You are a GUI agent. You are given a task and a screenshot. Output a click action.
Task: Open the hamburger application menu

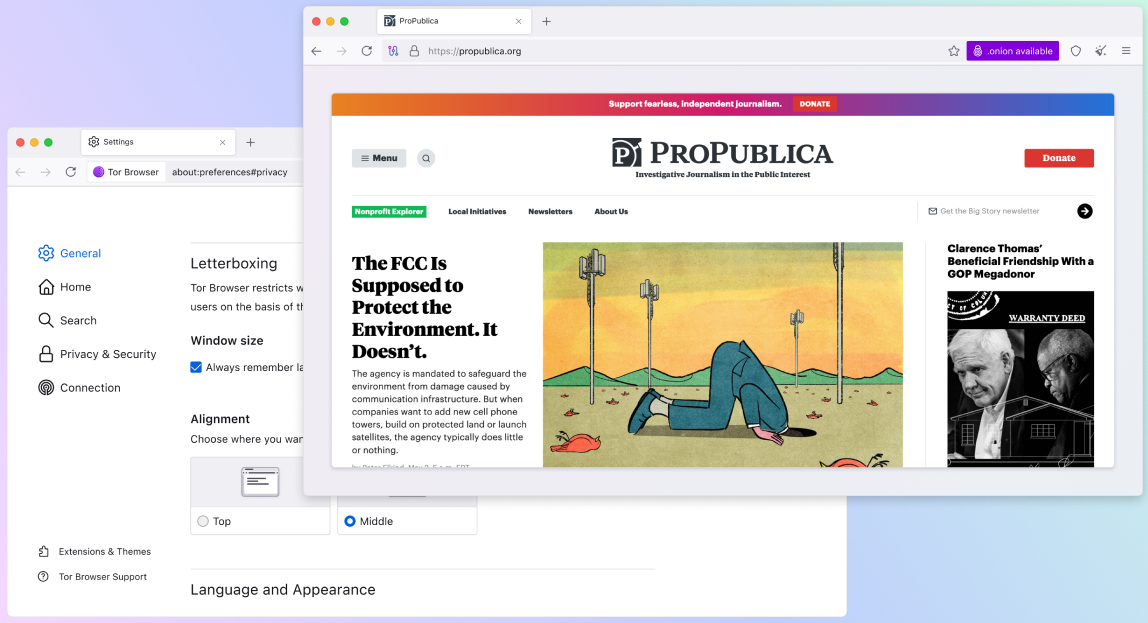[x=1126, y=51]
